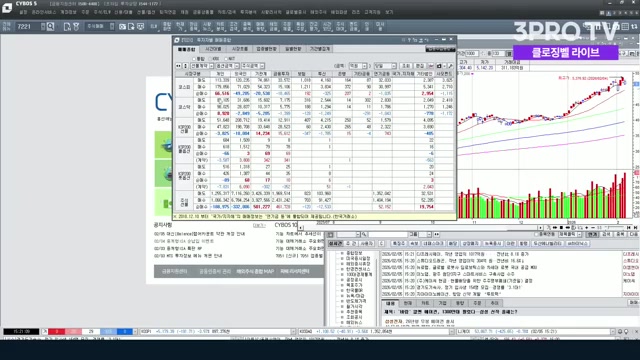The width and height of the screenshot is (640, 360).
Task: Open the 주식매매 dropdown in main toolbar
Action: pyautogui.click(x=100, y=27)
